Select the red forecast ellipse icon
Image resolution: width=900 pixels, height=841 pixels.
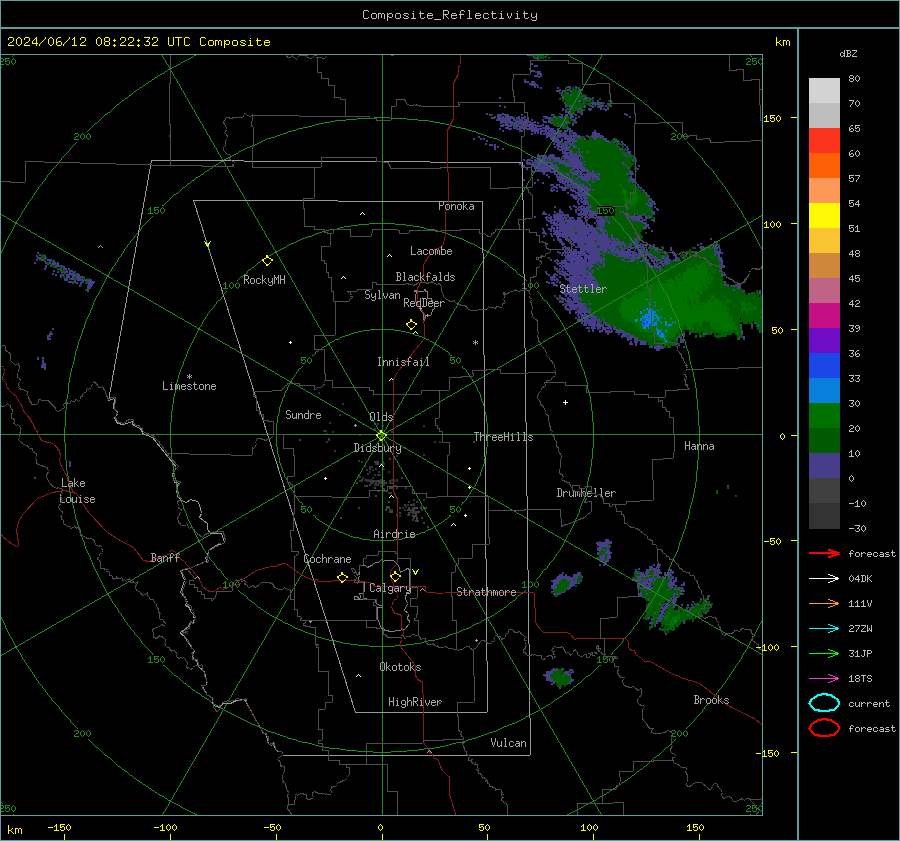824,728
